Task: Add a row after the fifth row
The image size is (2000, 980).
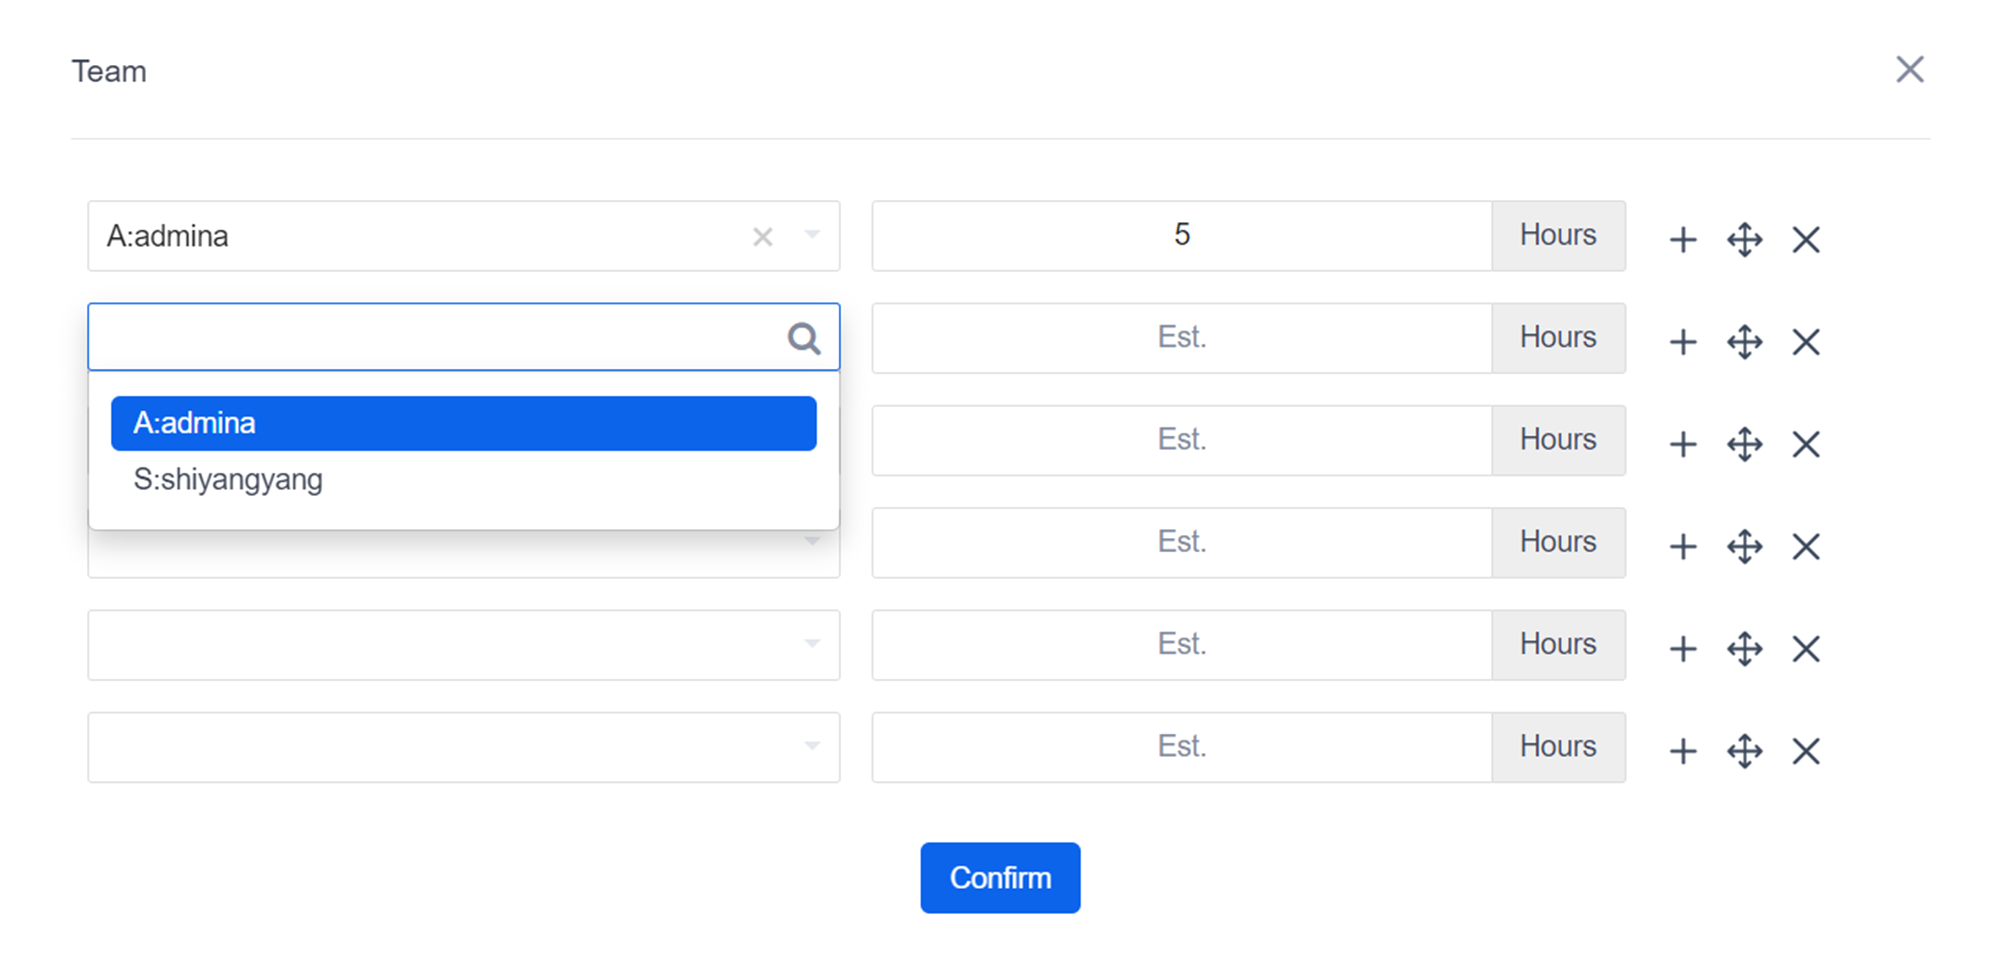Action: 1683,649
